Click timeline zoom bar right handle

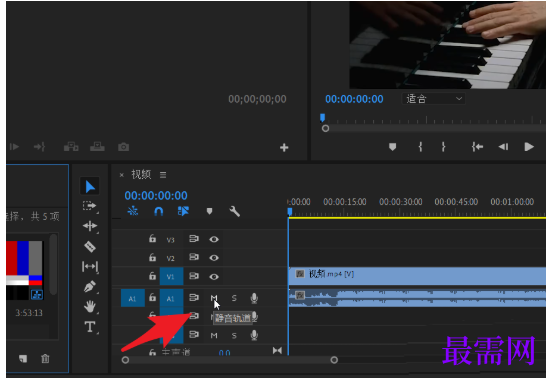tap(334, 360)
